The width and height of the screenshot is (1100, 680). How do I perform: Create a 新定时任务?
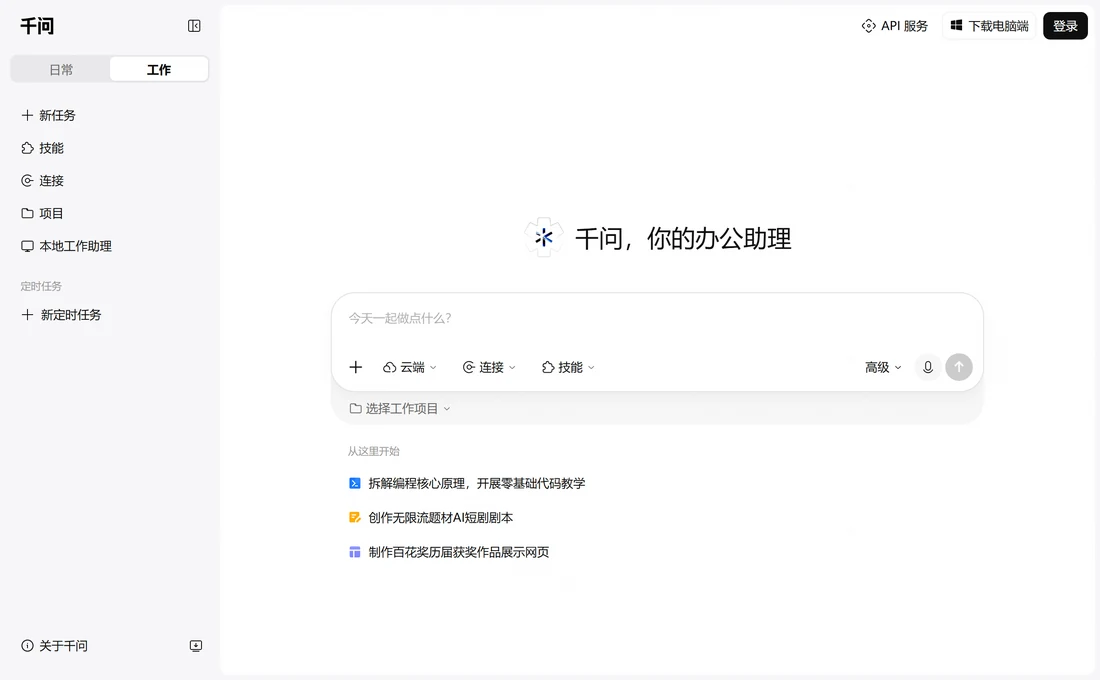pyautogui.click(x=62, y=315)
